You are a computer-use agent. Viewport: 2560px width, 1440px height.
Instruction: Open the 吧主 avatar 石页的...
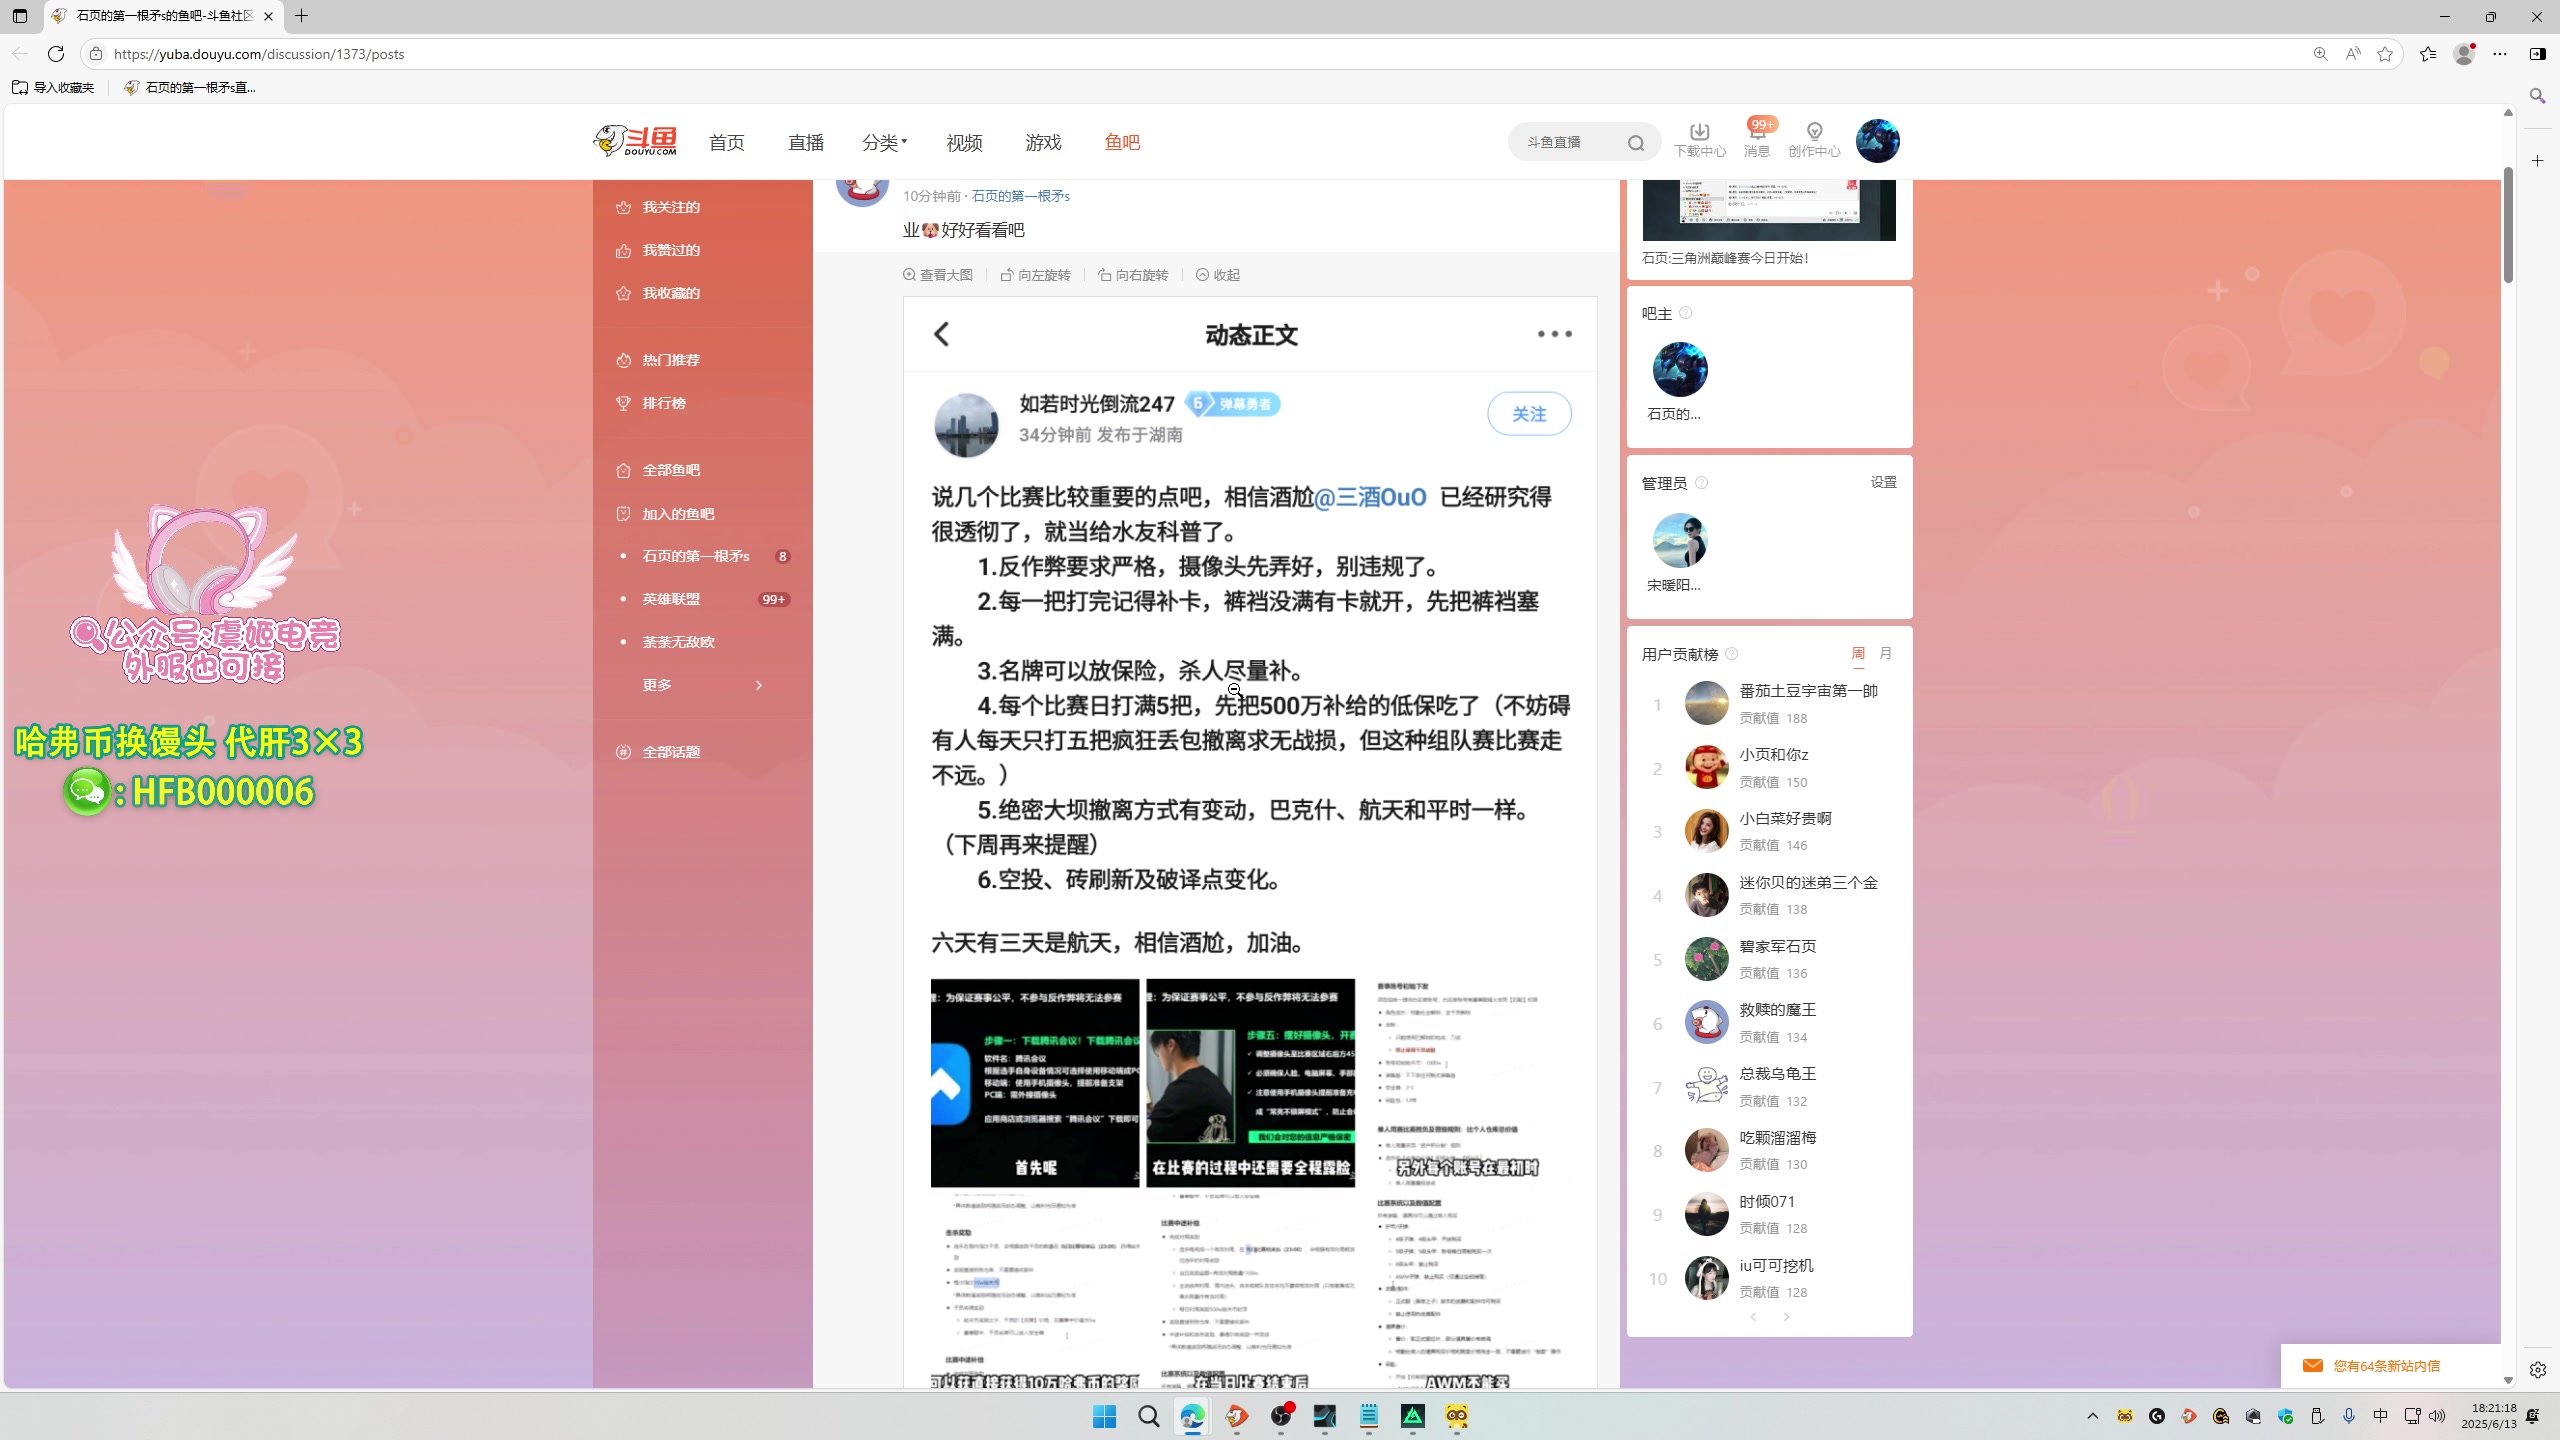click(x=1679, y=370)
